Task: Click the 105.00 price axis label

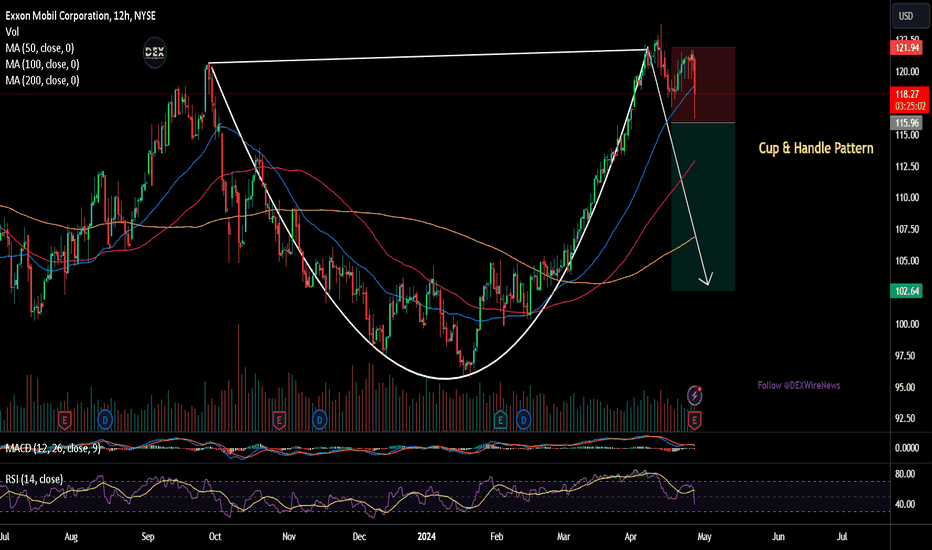Action: click(907, 260)
